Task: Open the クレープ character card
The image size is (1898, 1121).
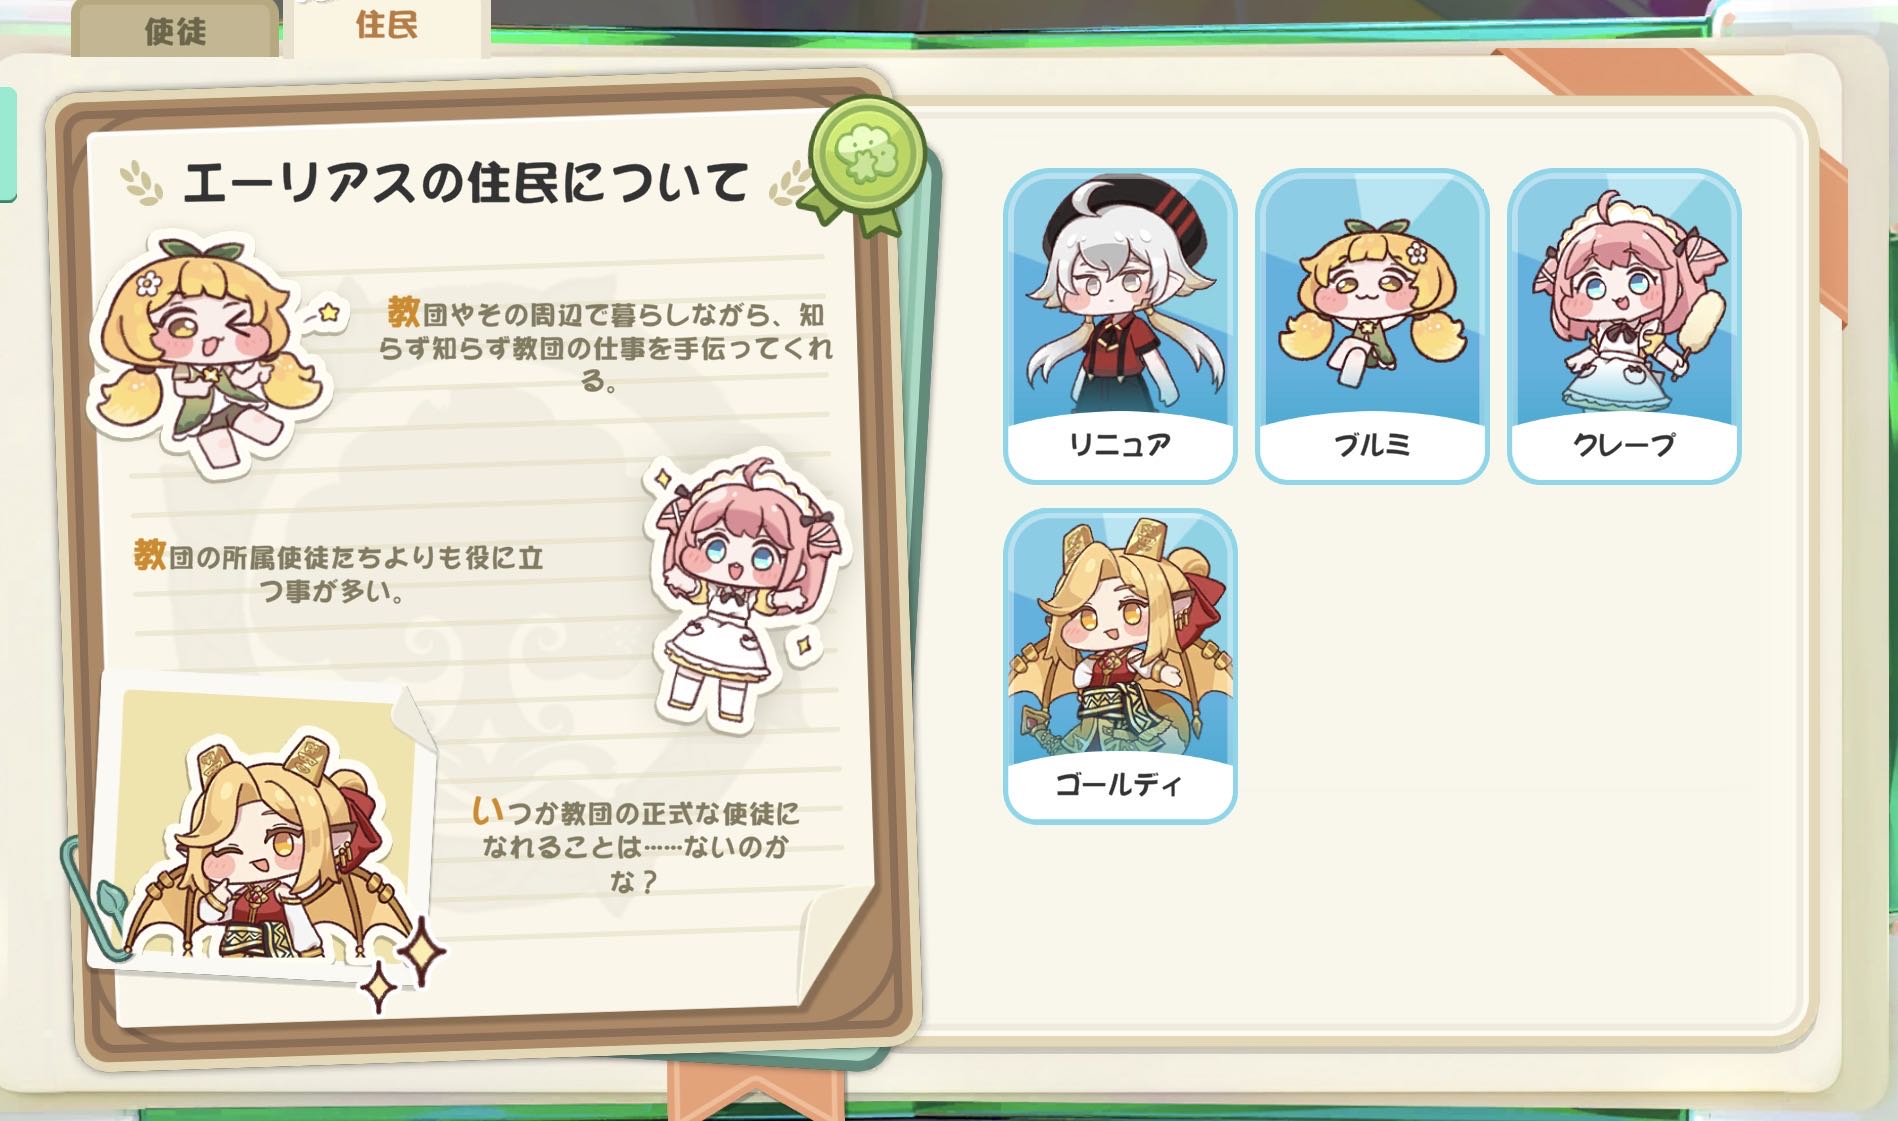Action: pyautogui.click(x=1624, y=326)
